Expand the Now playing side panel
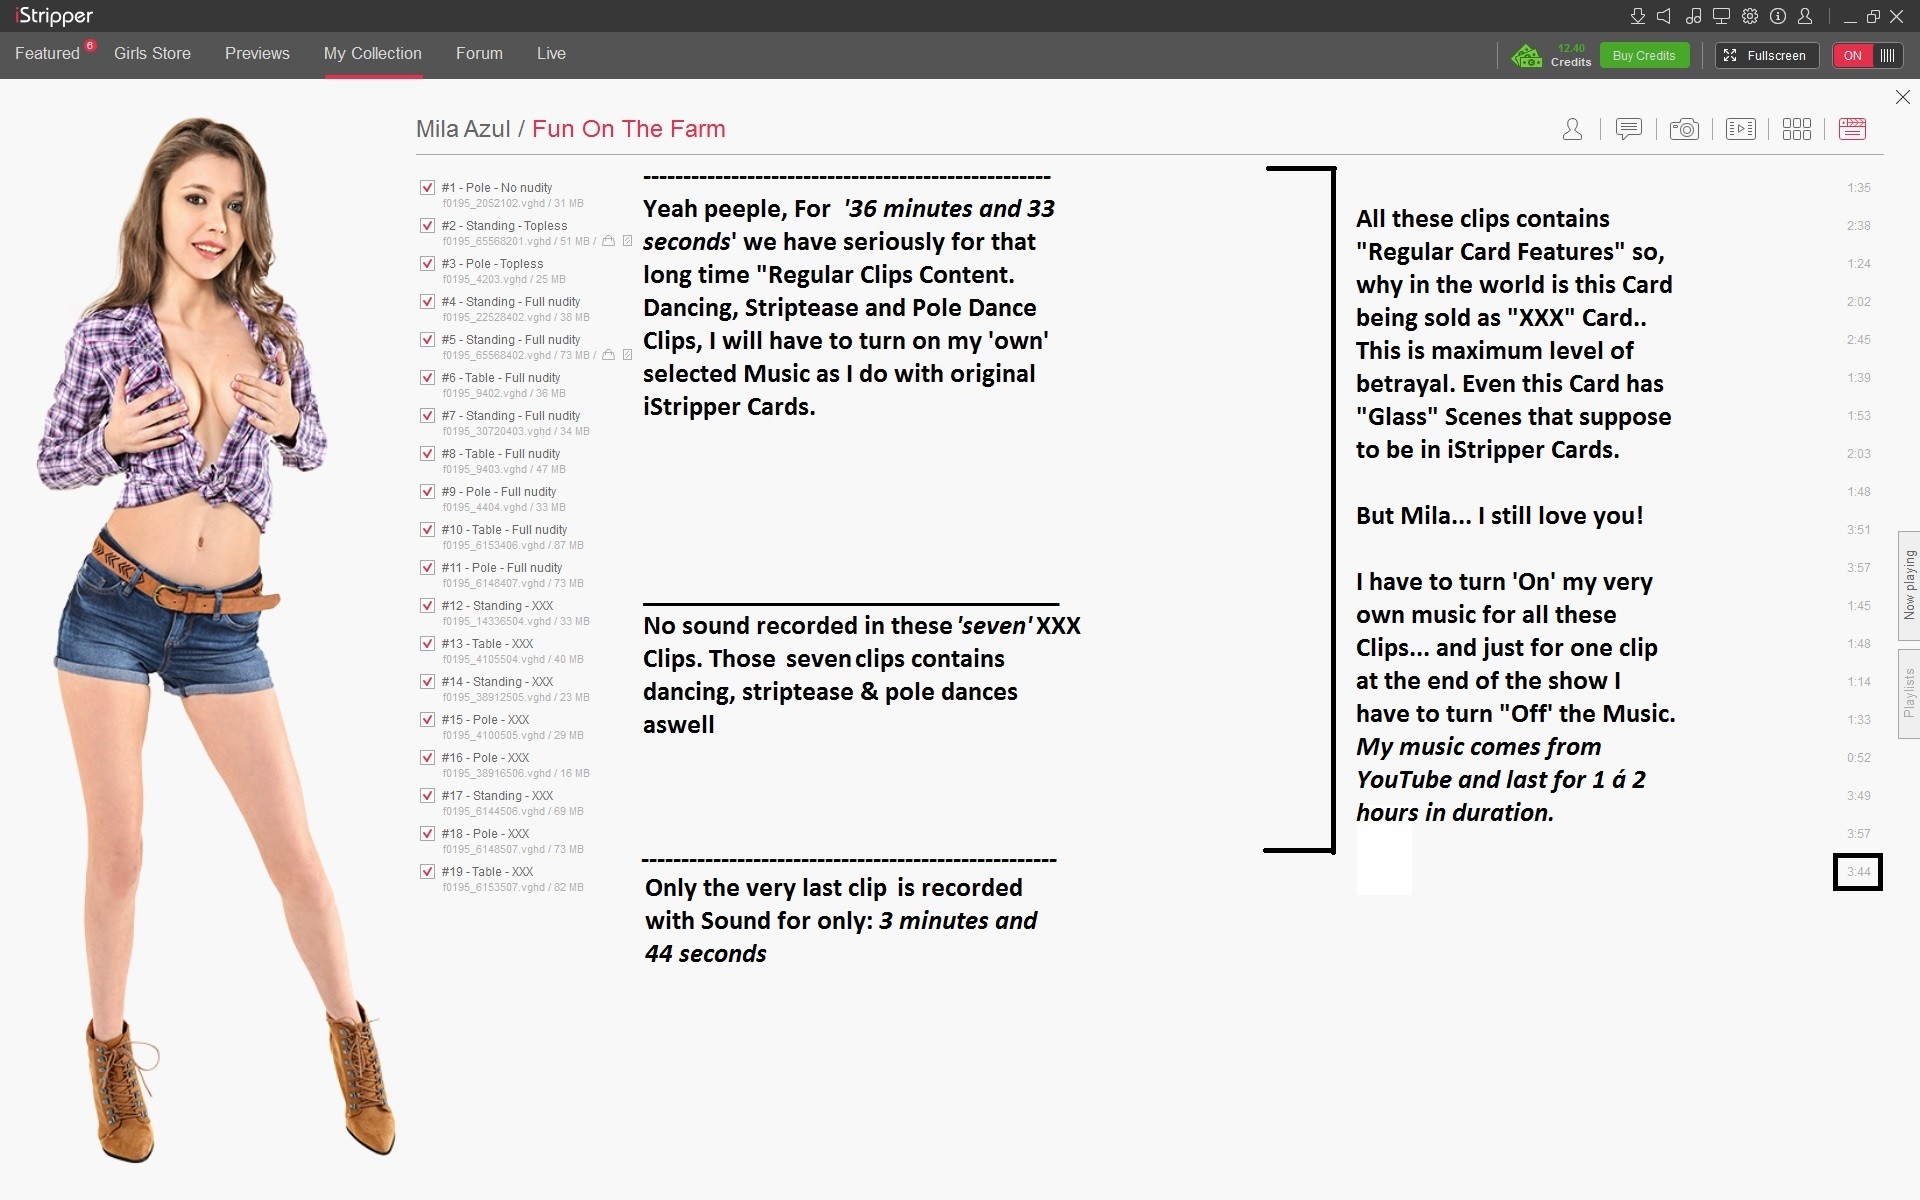Viewport: 1920px width, 1200px height. [1908, 585]
